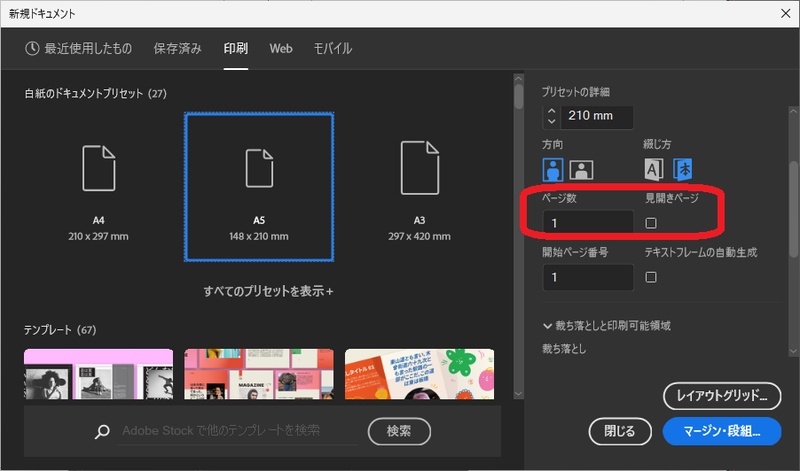Click the clock icon for recently used
The height and width of the screenshot is (471, 800).
tap(32, 48)
